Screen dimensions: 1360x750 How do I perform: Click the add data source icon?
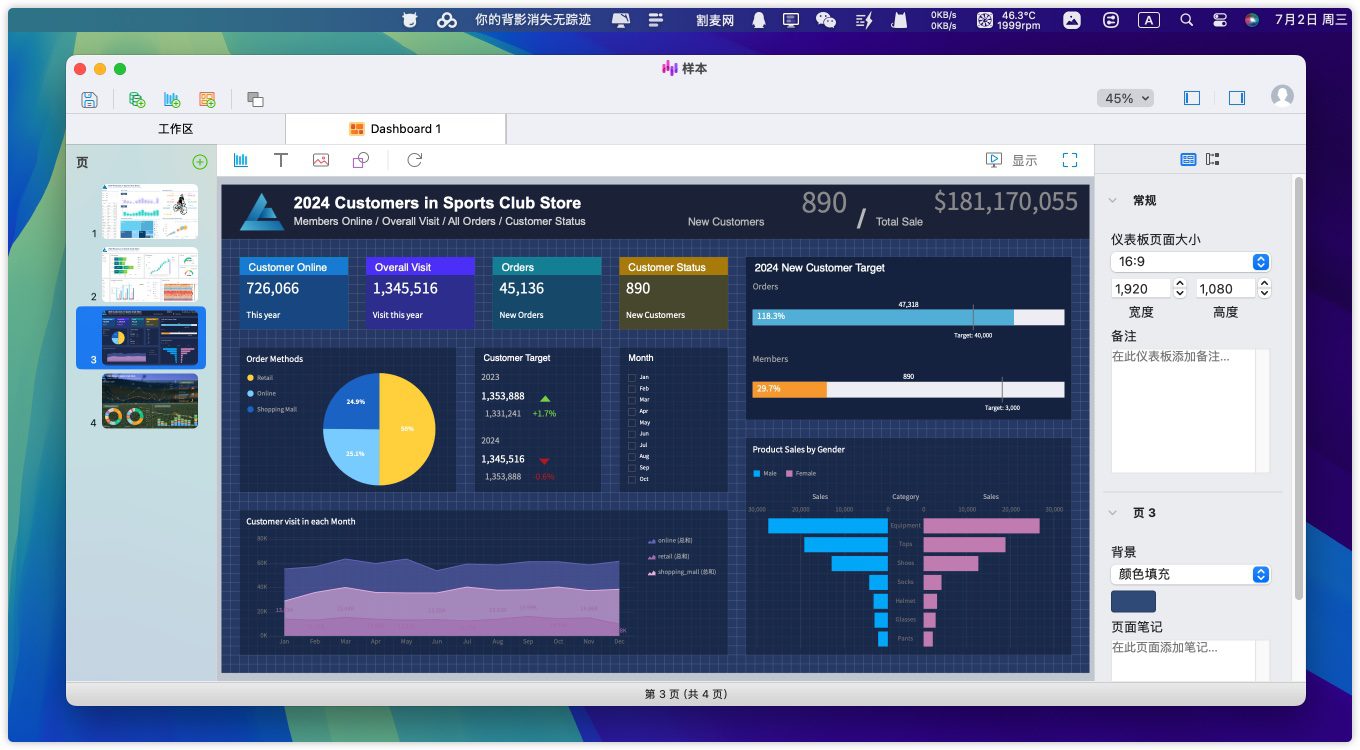point(137,99)
